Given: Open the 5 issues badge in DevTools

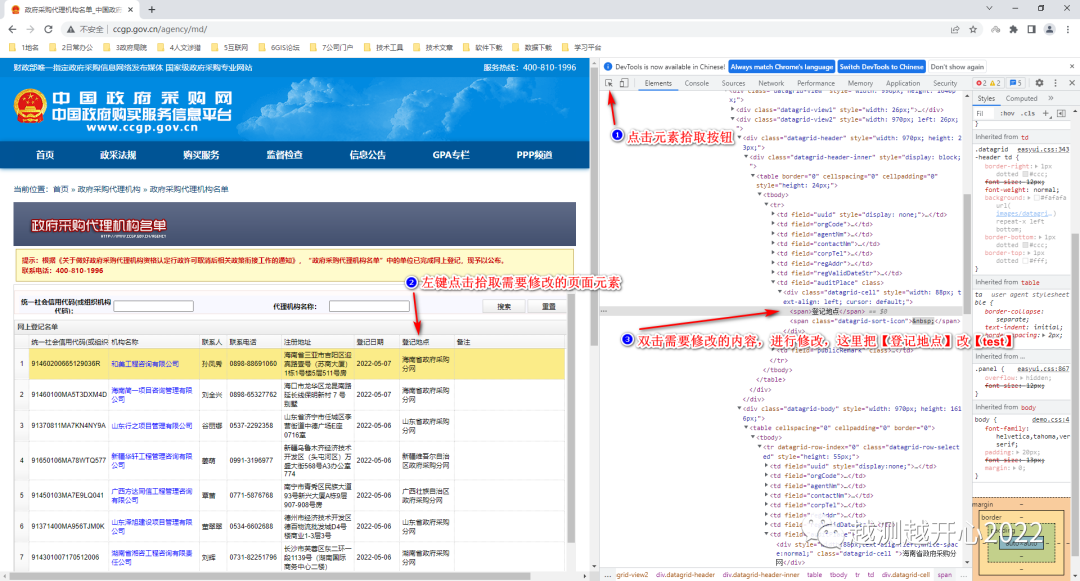Looking at the screenshot, I should click(1016, 83).
